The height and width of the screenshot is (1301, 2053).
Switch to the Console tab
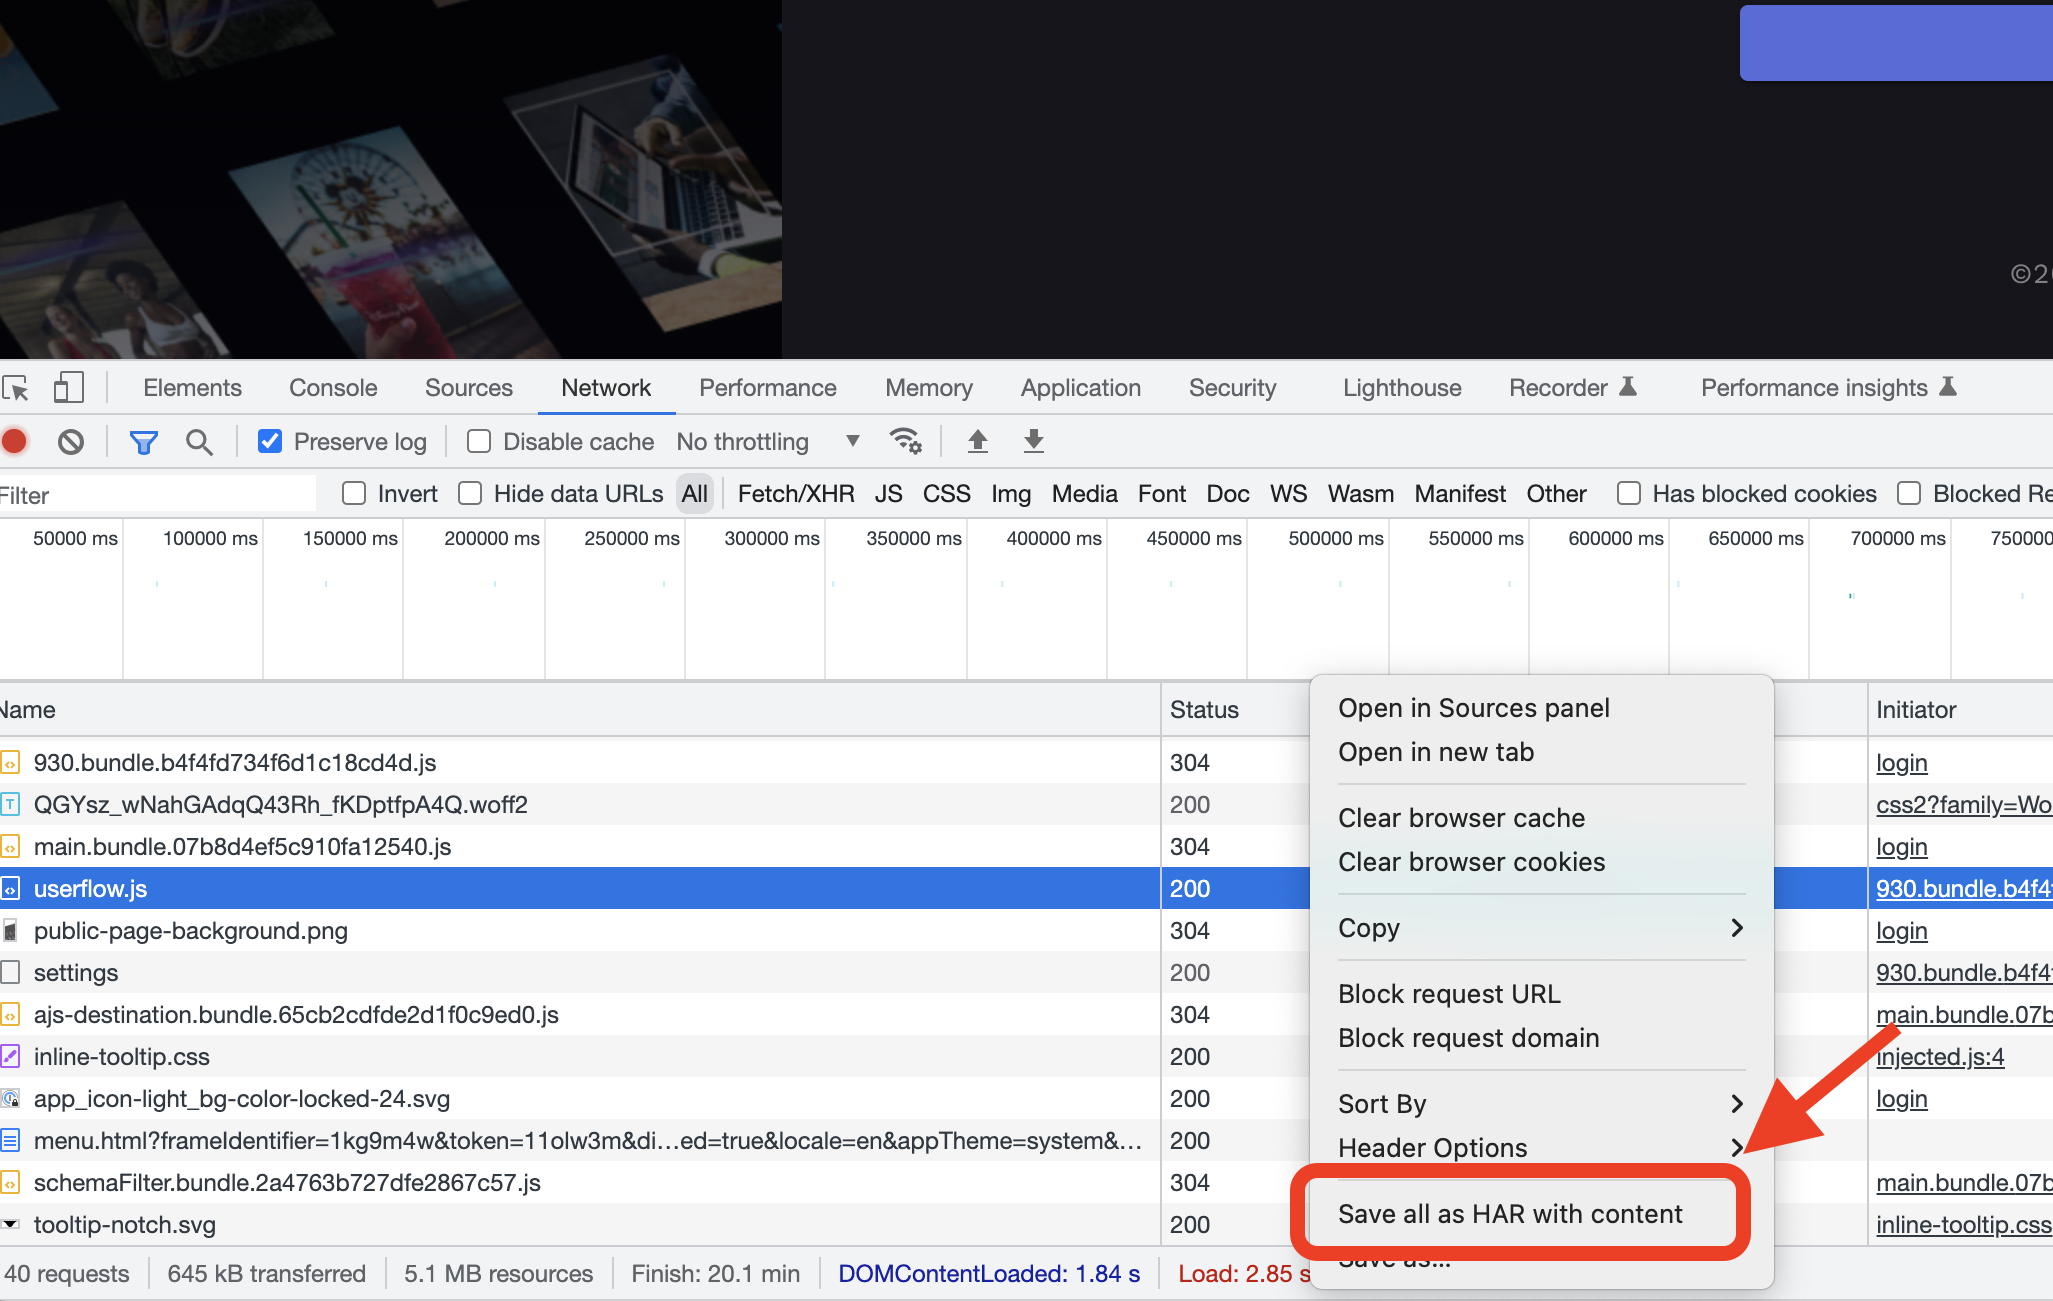click(x=333, y=388)
